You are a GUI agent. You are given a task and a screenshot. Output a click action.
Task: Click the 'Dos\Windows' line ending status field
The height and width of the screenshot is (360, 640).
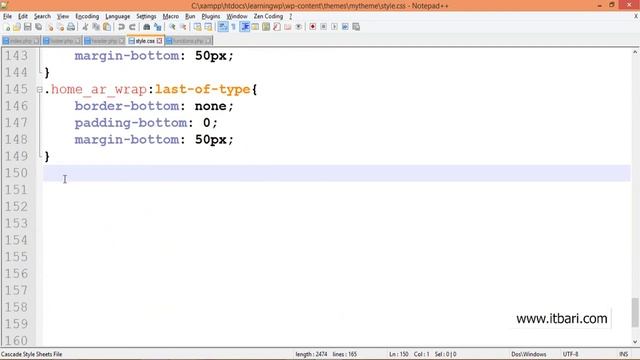pos(529,354)
